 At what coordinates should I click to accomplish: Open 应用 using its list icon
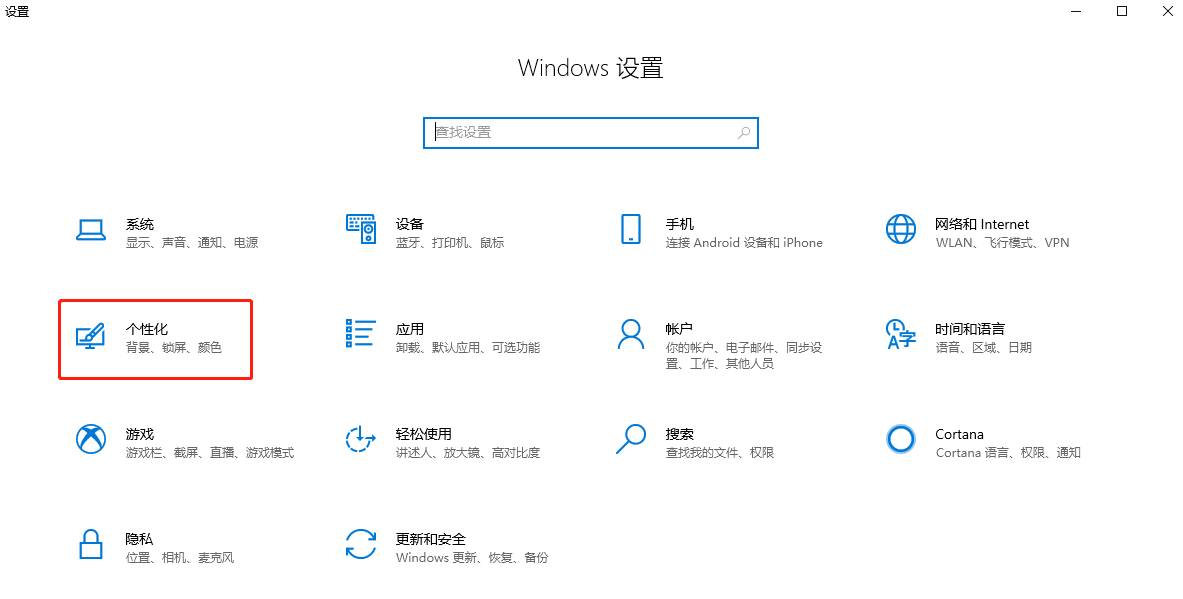360,335
